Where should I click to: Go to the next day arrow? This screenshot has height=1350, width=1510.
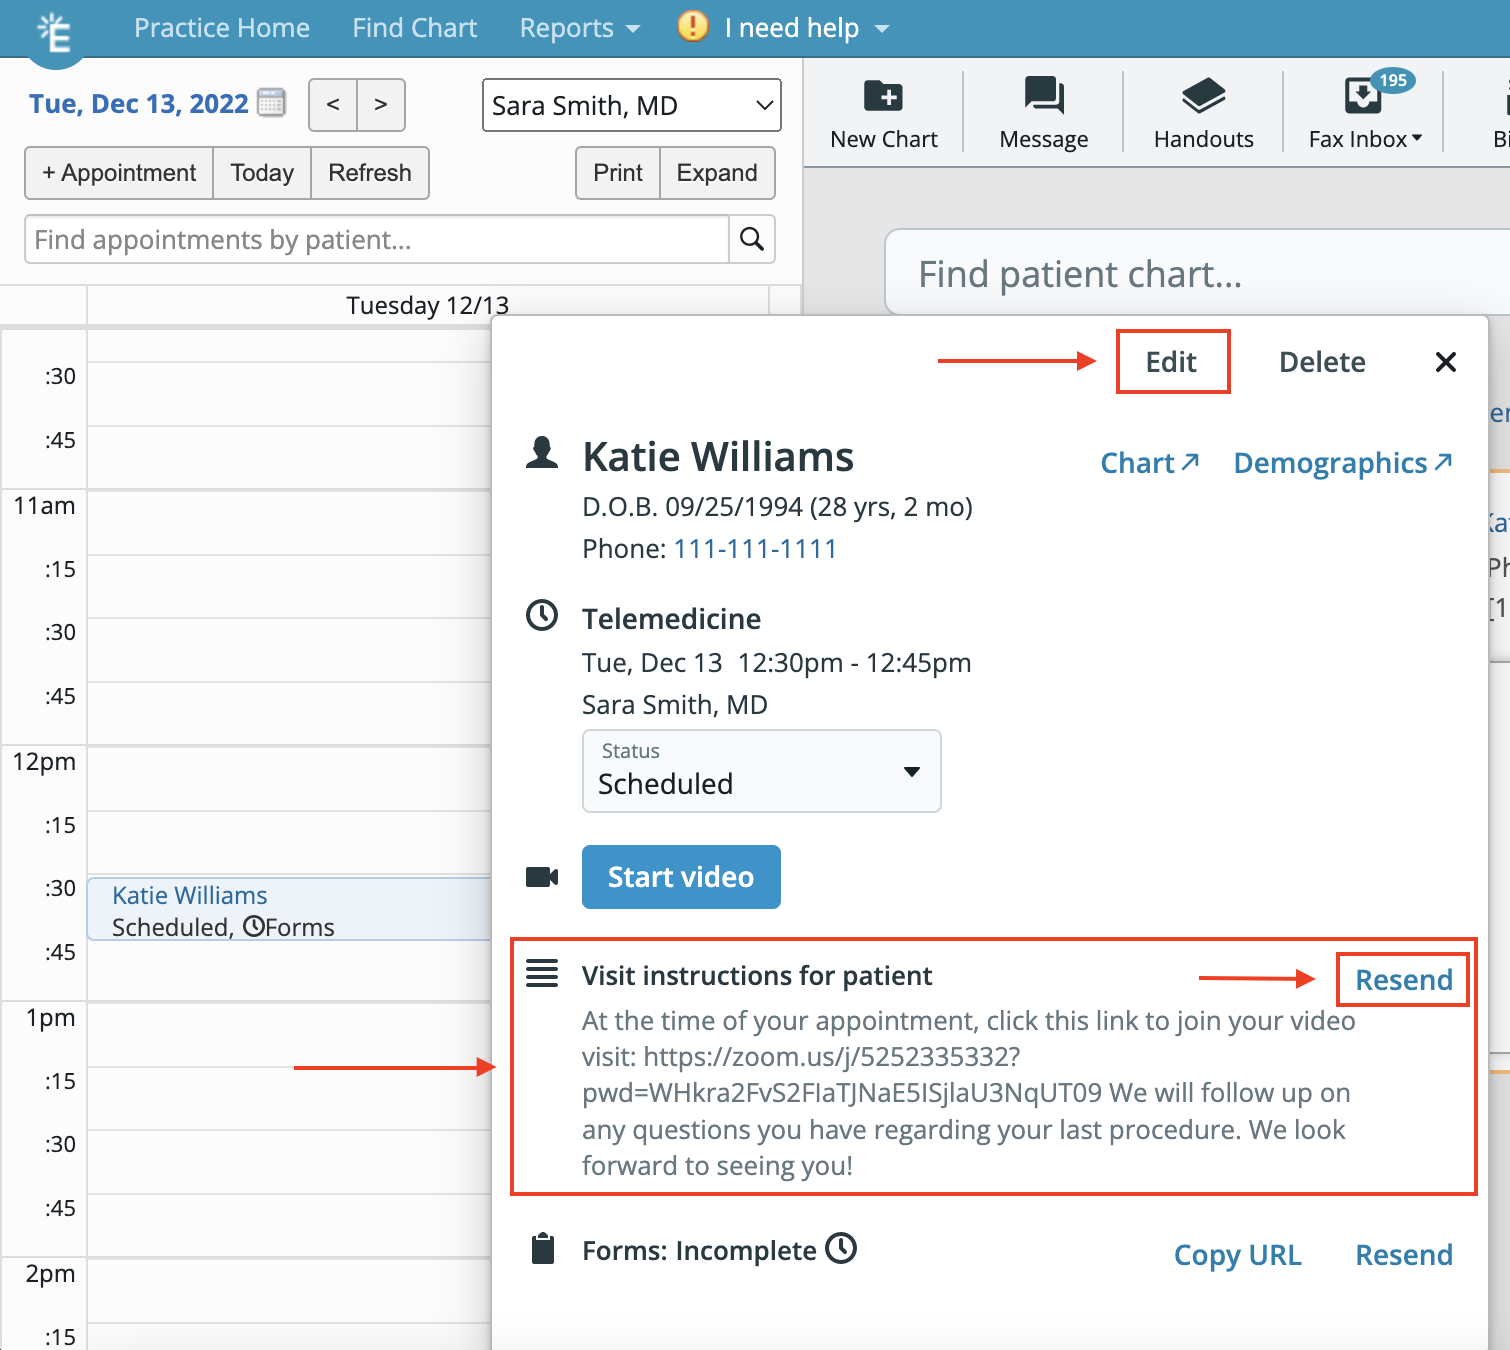(x=381, y=105)
